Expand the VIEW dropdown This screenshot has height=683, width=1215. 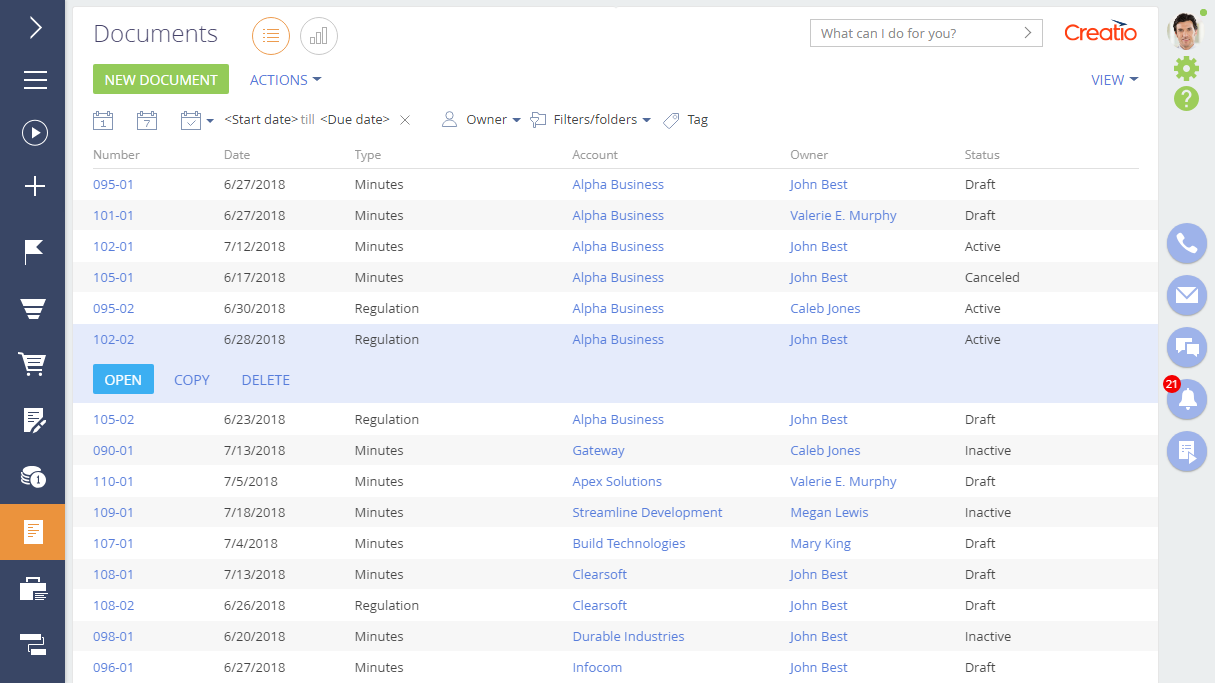click(1114, 80)
